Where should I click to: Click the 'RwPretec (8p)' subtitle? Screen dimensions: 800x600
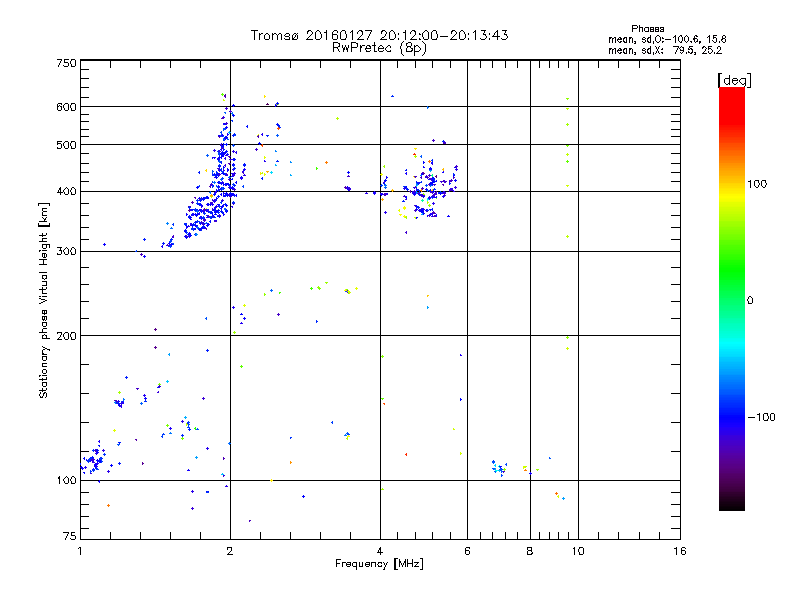coord(379,48)
